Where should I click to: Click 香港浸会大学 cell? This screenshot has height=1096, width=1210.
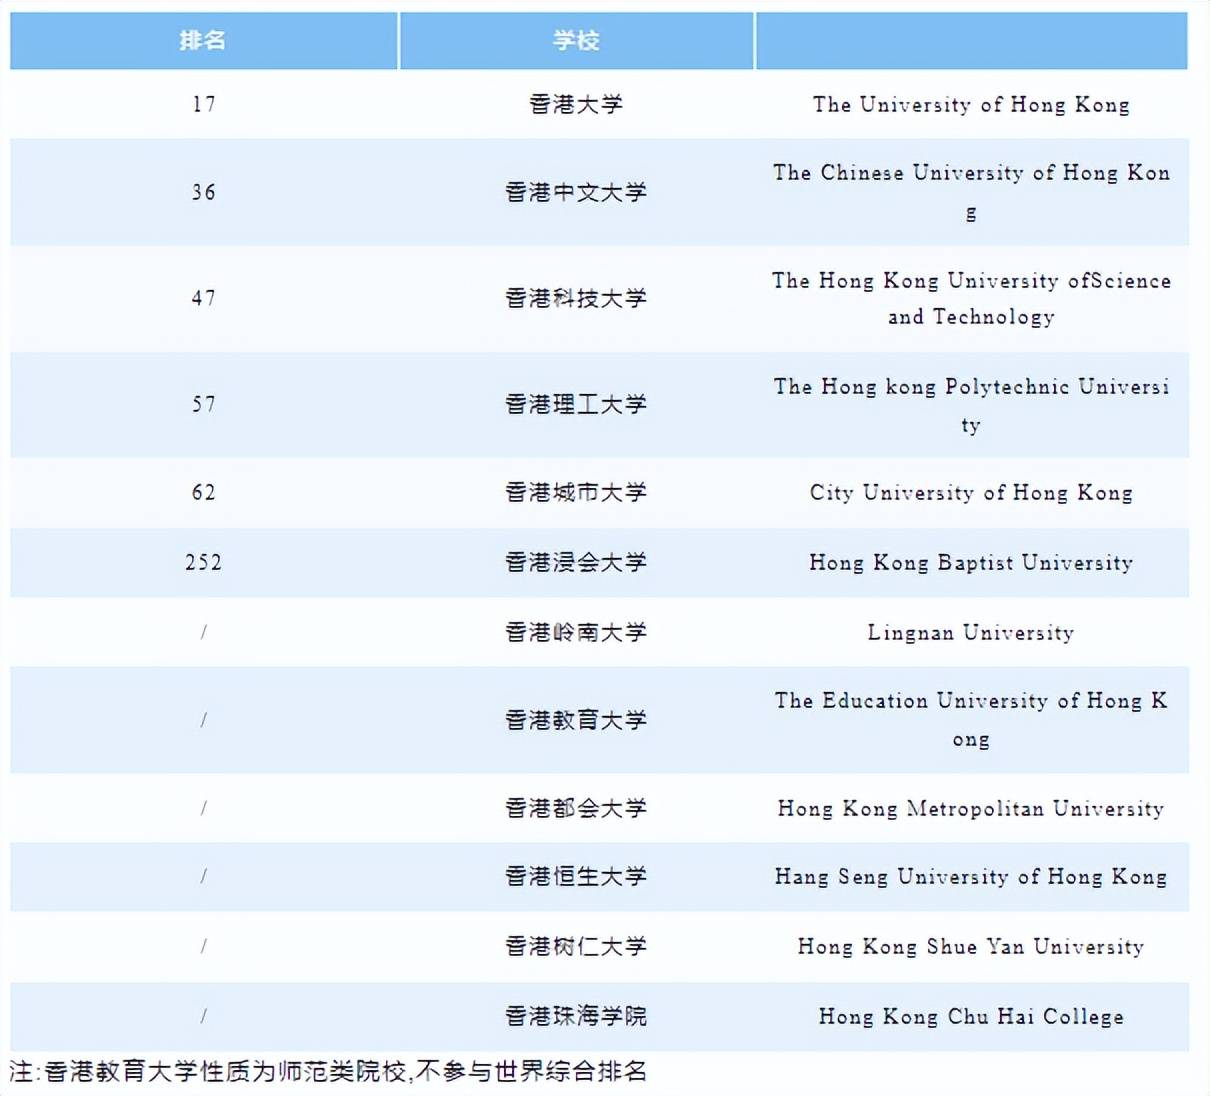coord(576,562)
